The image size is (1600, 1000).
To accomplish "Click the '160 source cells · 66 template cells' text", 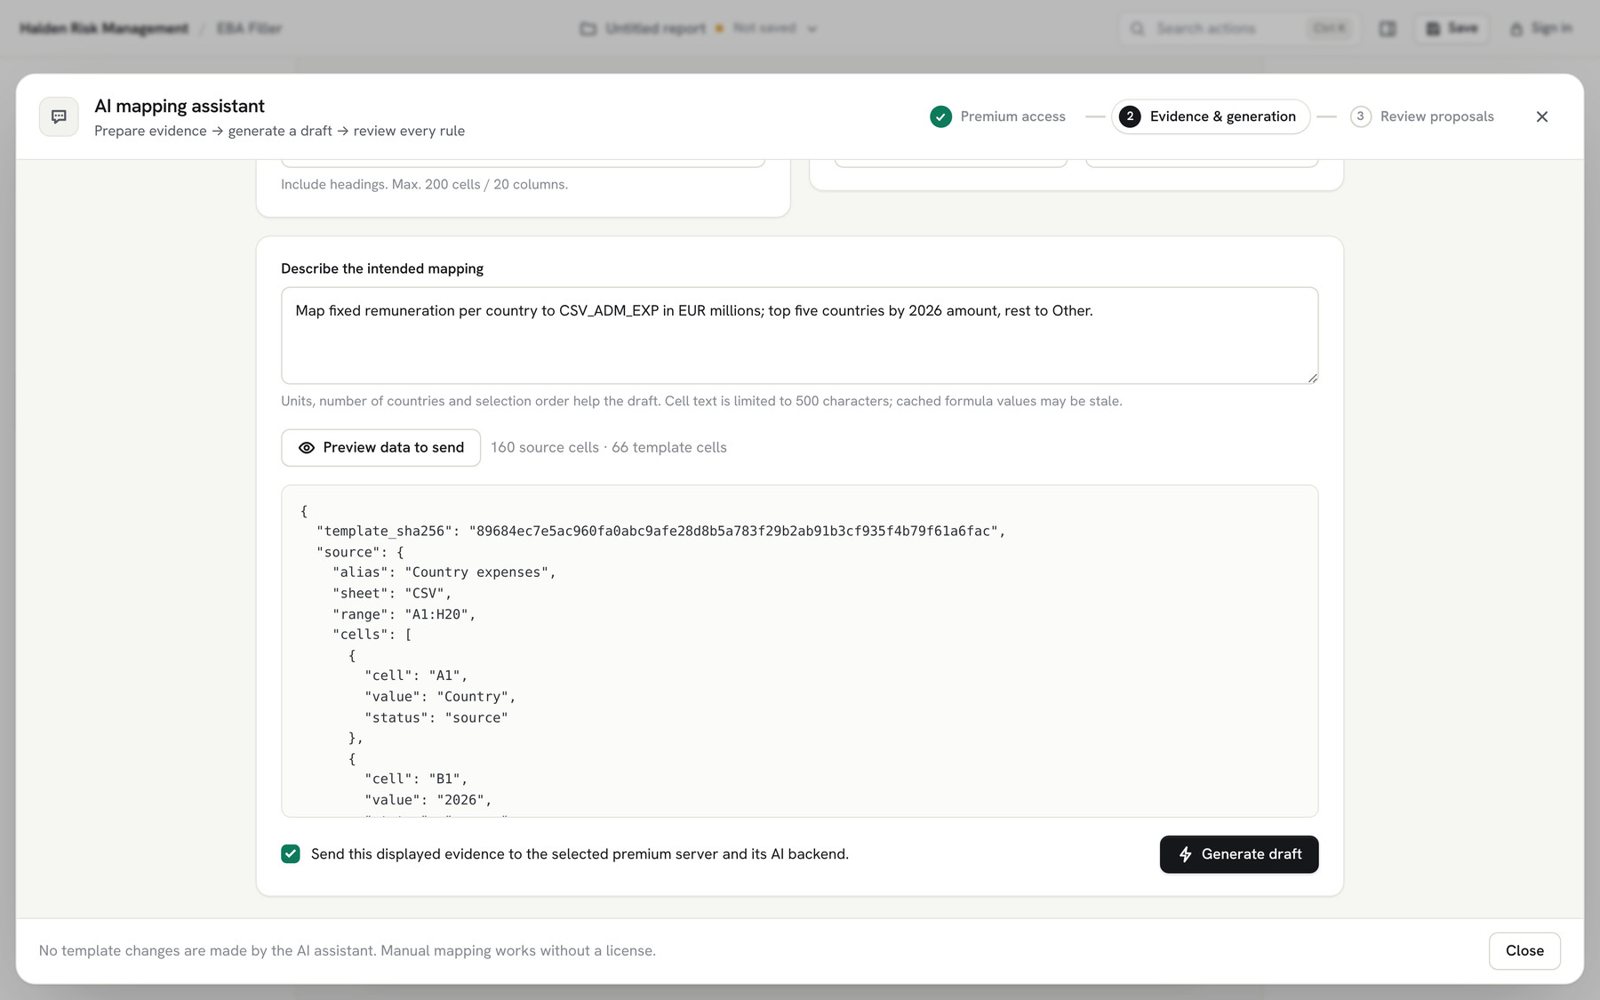I will point(609,448).
